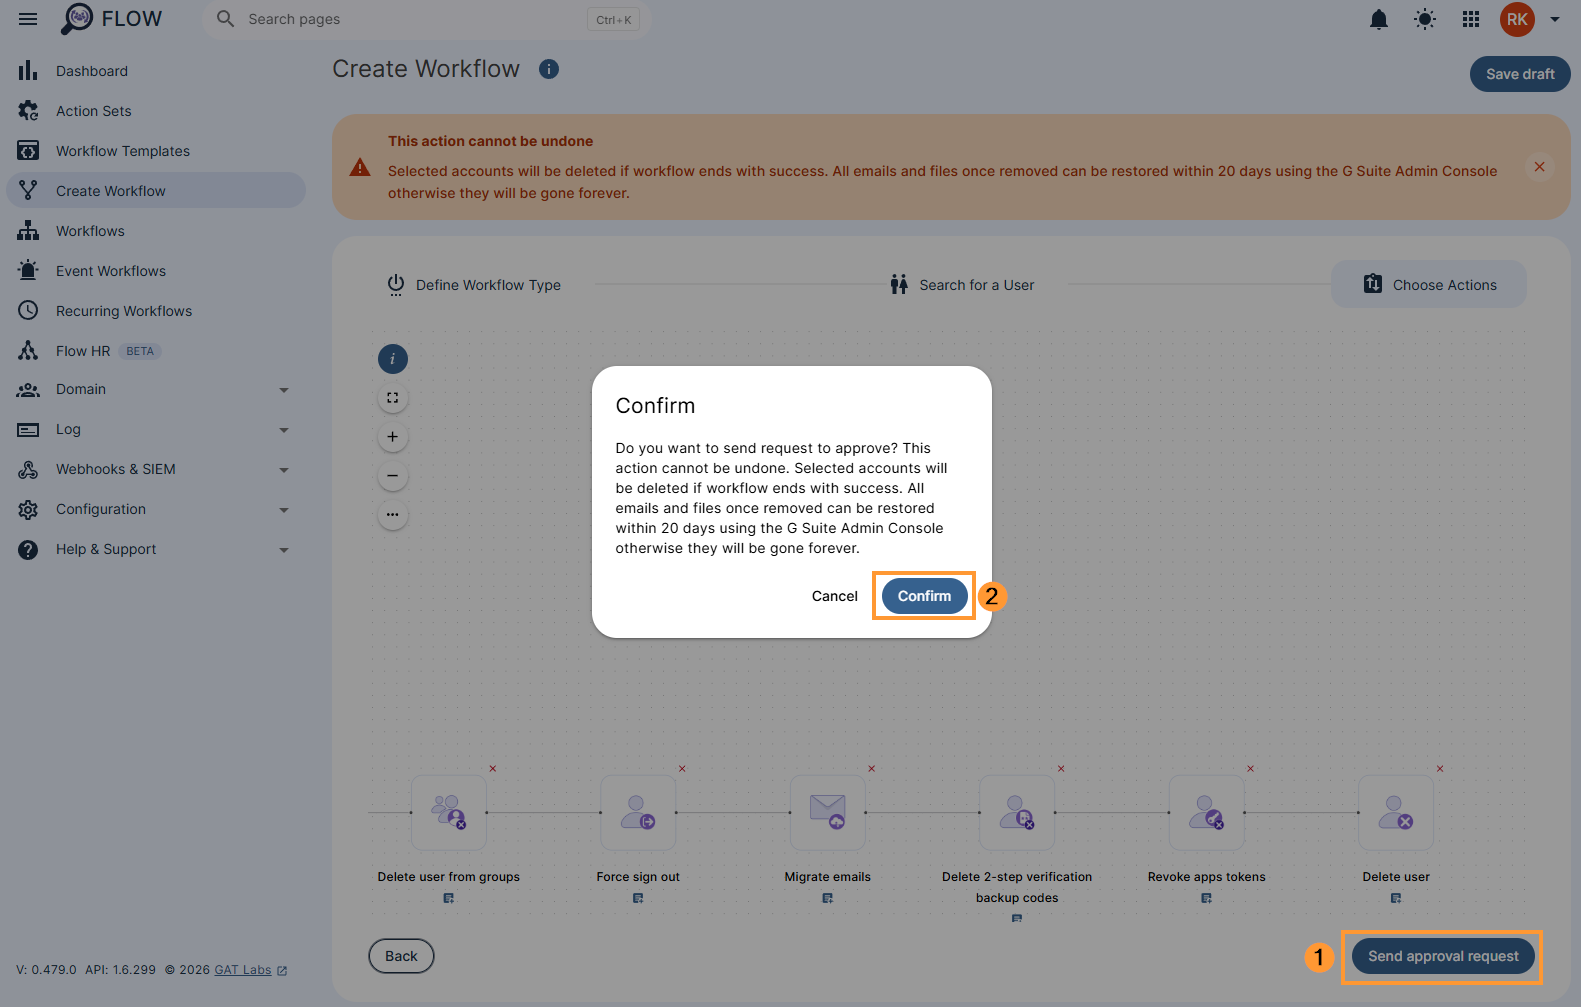Open Workflow Templates page
This screenshot has width=1581, height=1007.
point(156,151)
